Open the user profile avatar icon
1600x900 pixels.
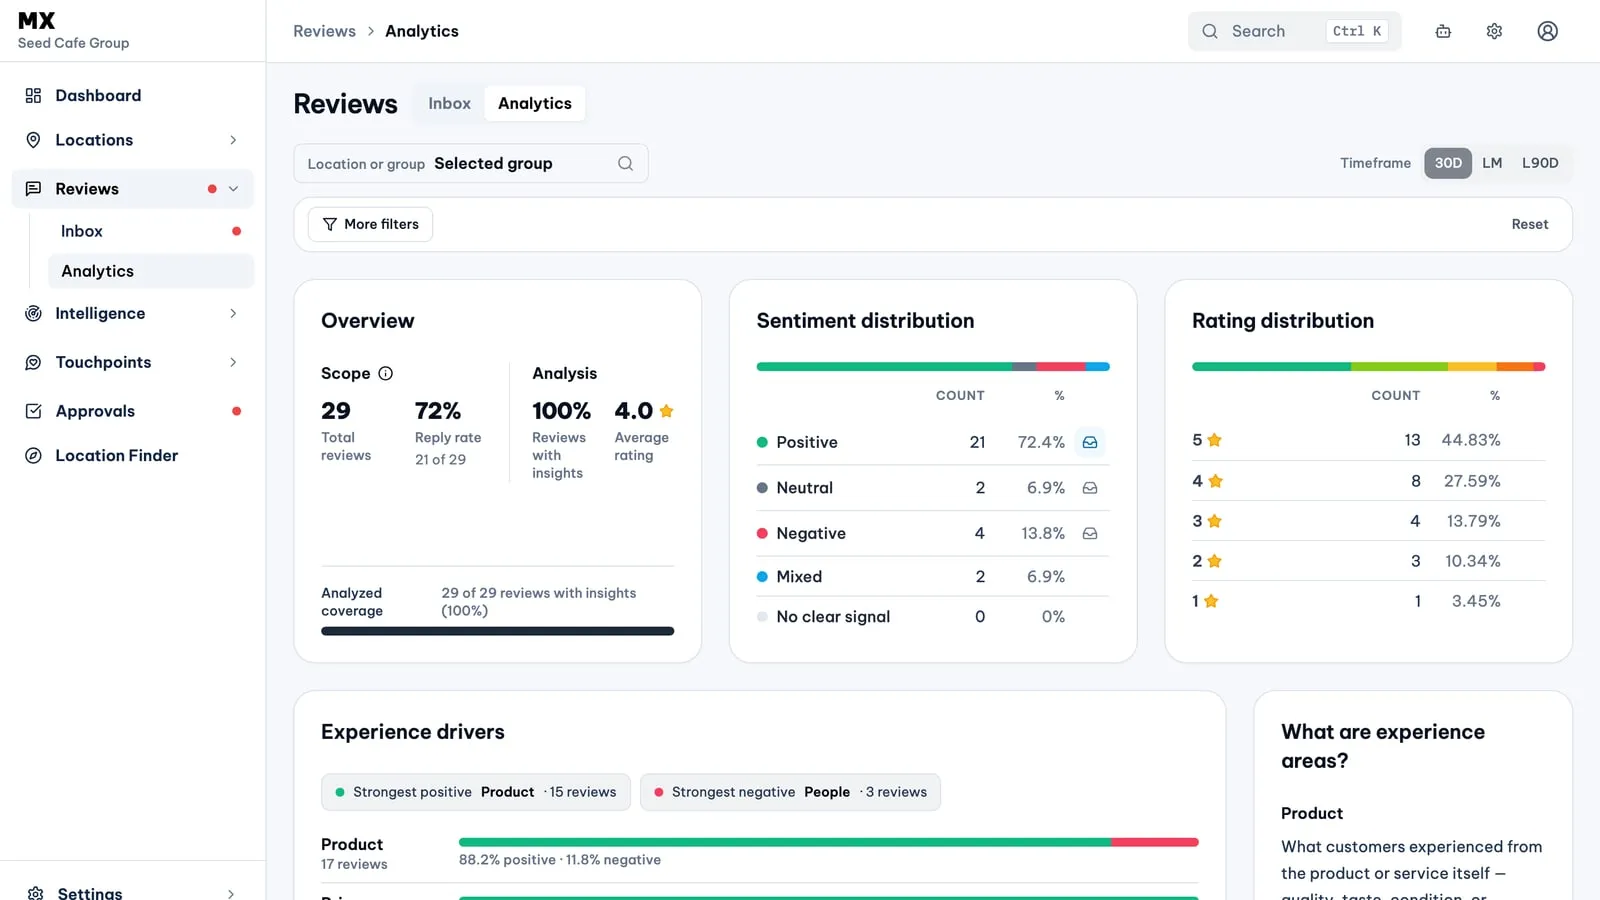click(1547, 31)
